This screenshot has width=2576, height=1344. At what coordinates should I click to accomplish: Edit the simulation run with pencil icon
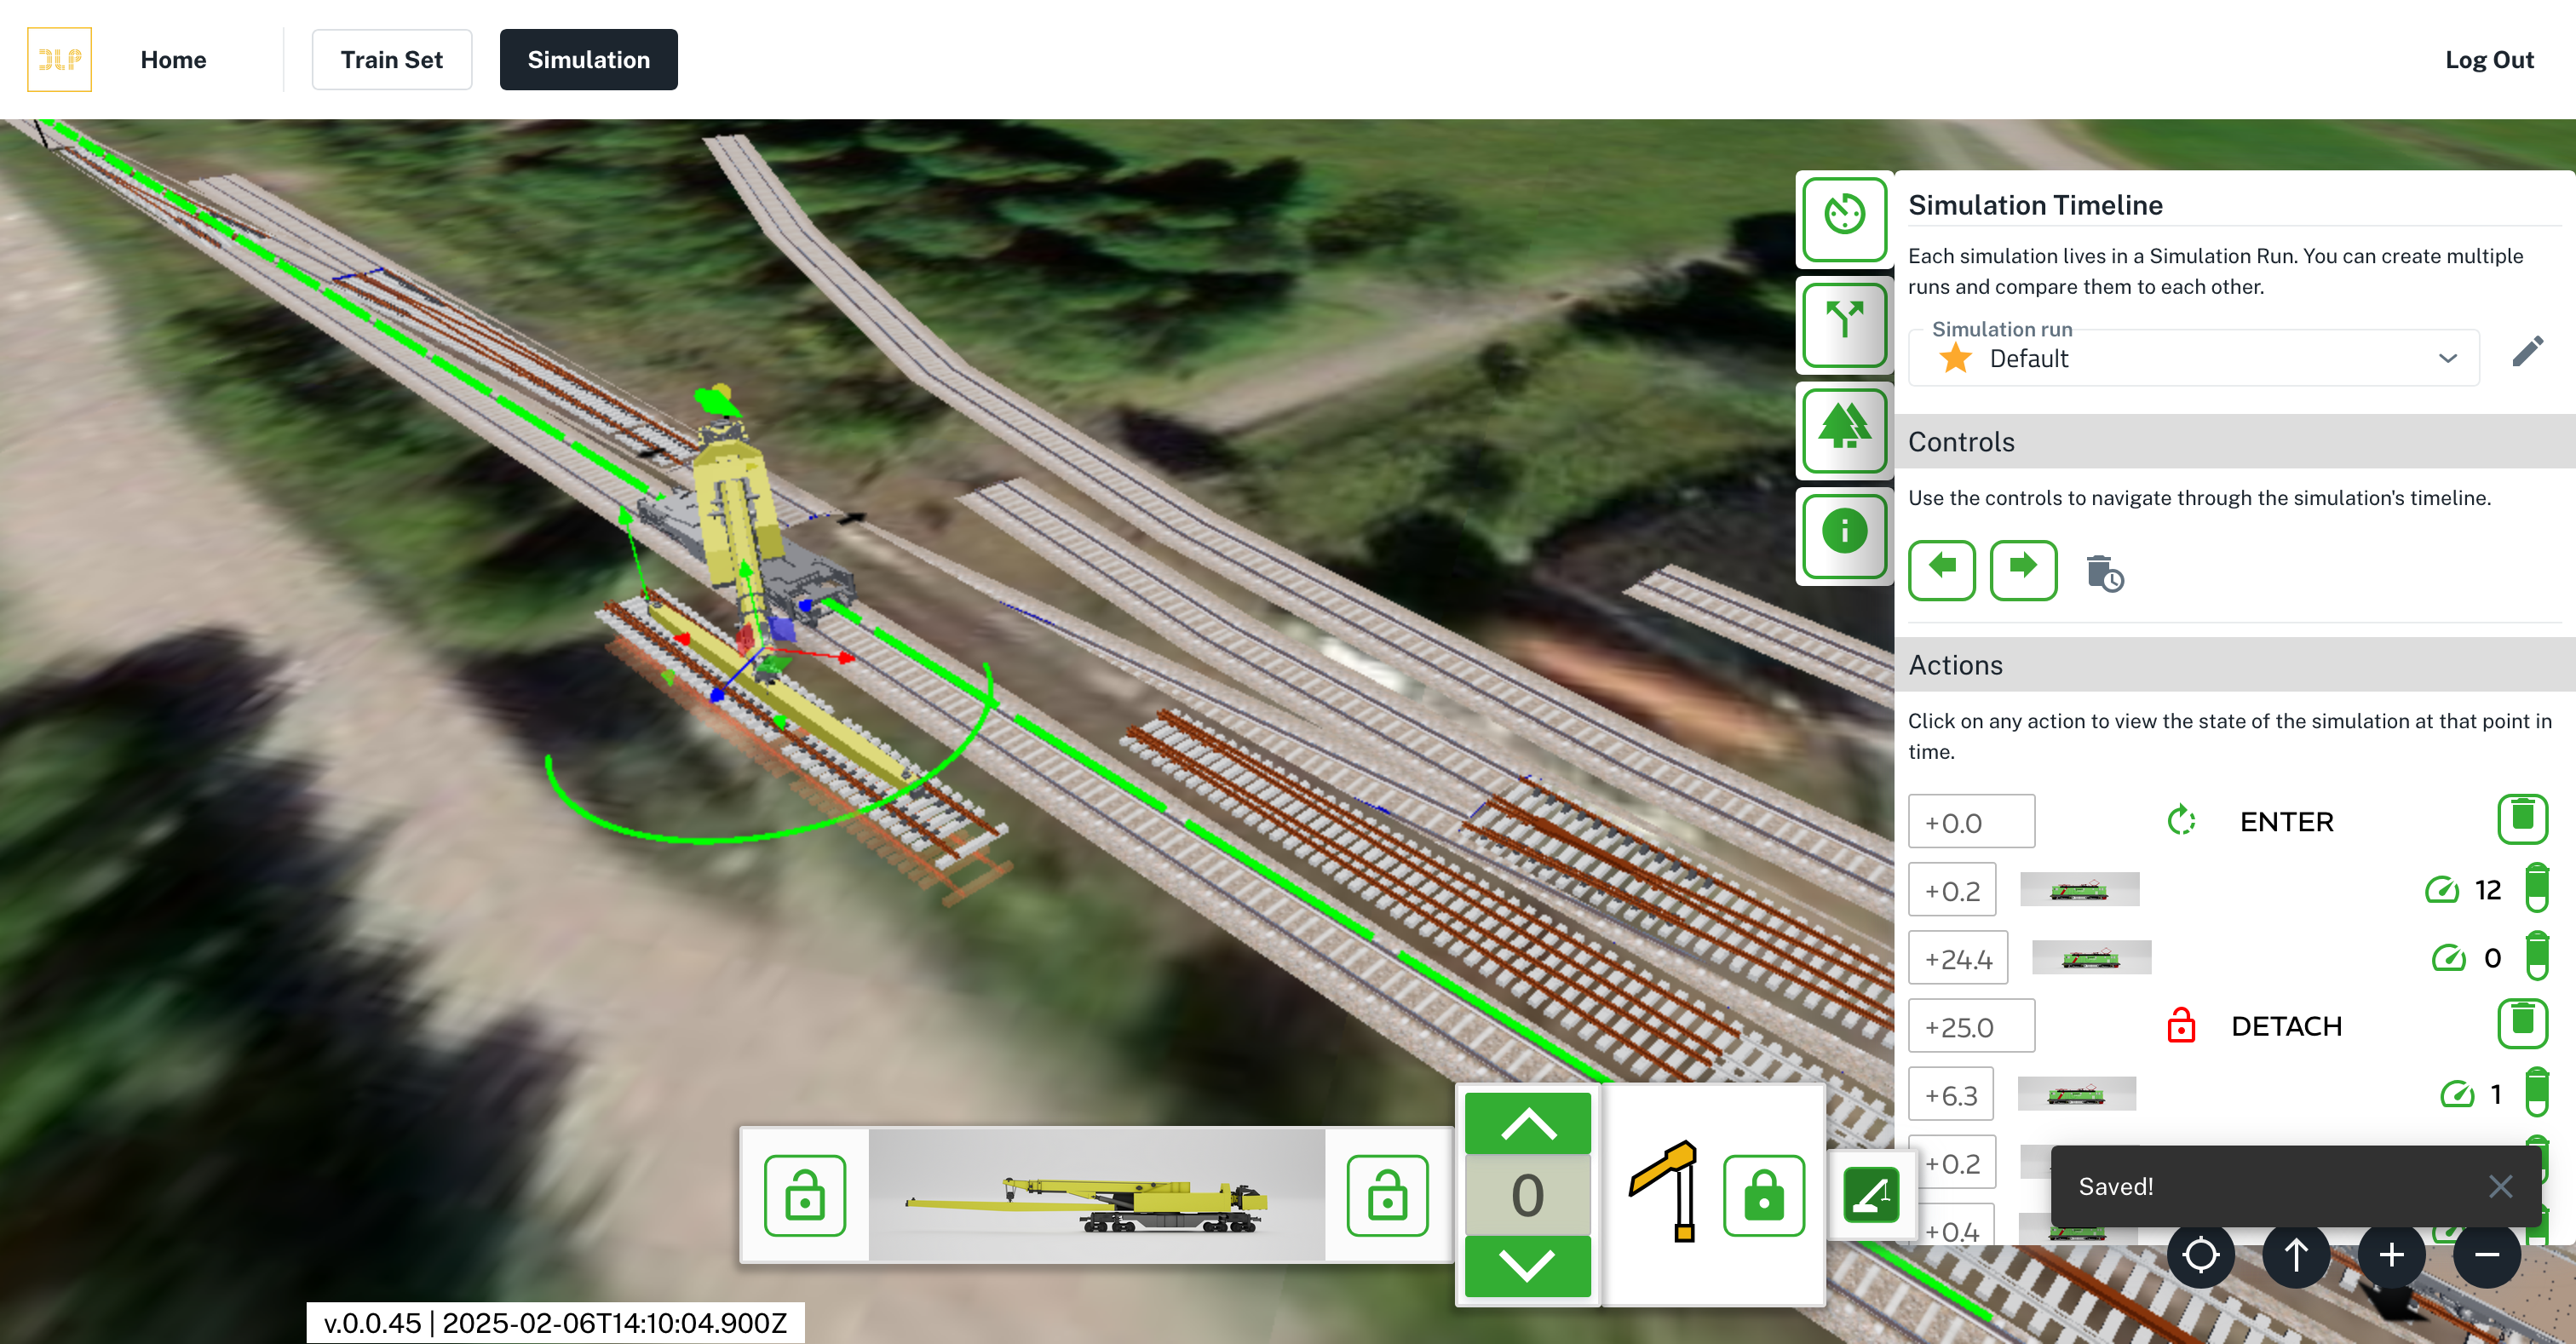[x=2527, y=352]
